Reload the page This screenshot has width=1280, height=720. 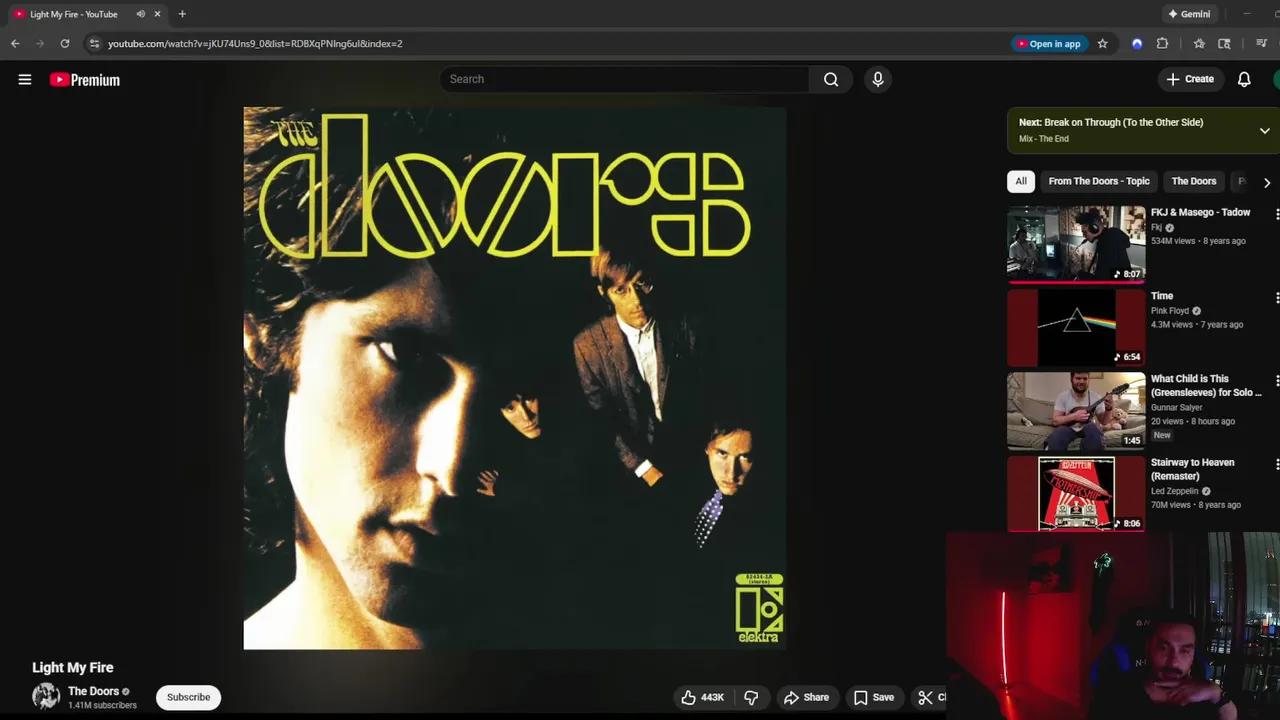[65, 44]
